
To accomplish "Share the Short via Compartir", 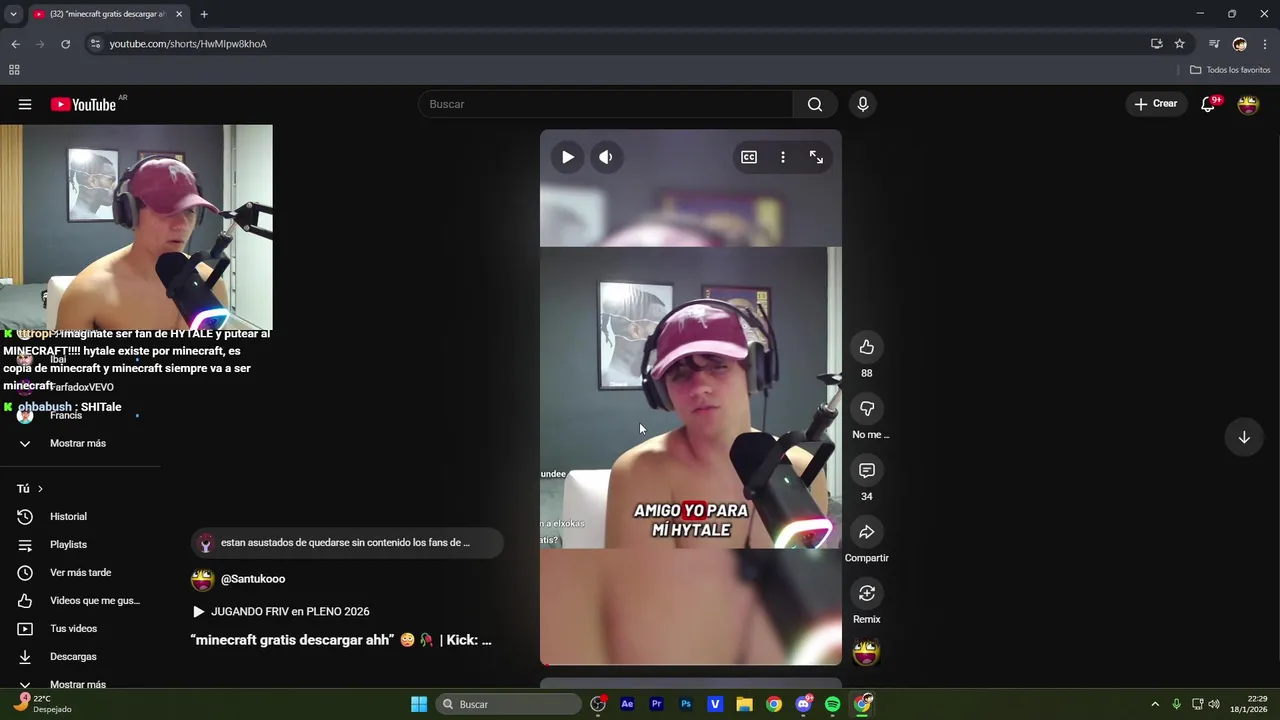I will pyautogui.click(x=867, y=532).
